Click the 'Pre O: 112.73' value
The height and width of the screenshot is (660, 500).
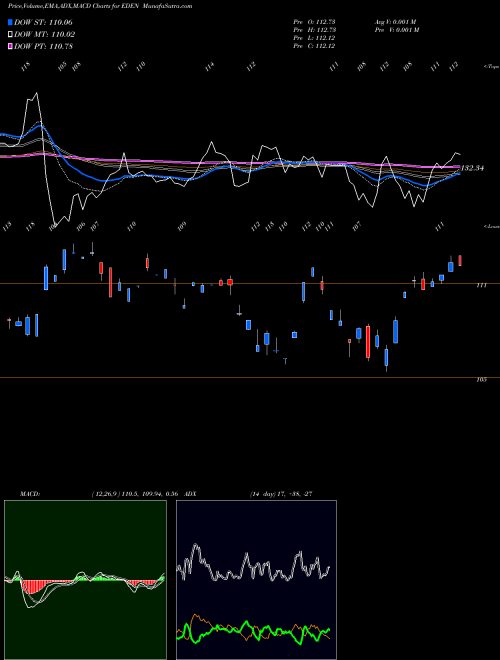coord(314,22)
